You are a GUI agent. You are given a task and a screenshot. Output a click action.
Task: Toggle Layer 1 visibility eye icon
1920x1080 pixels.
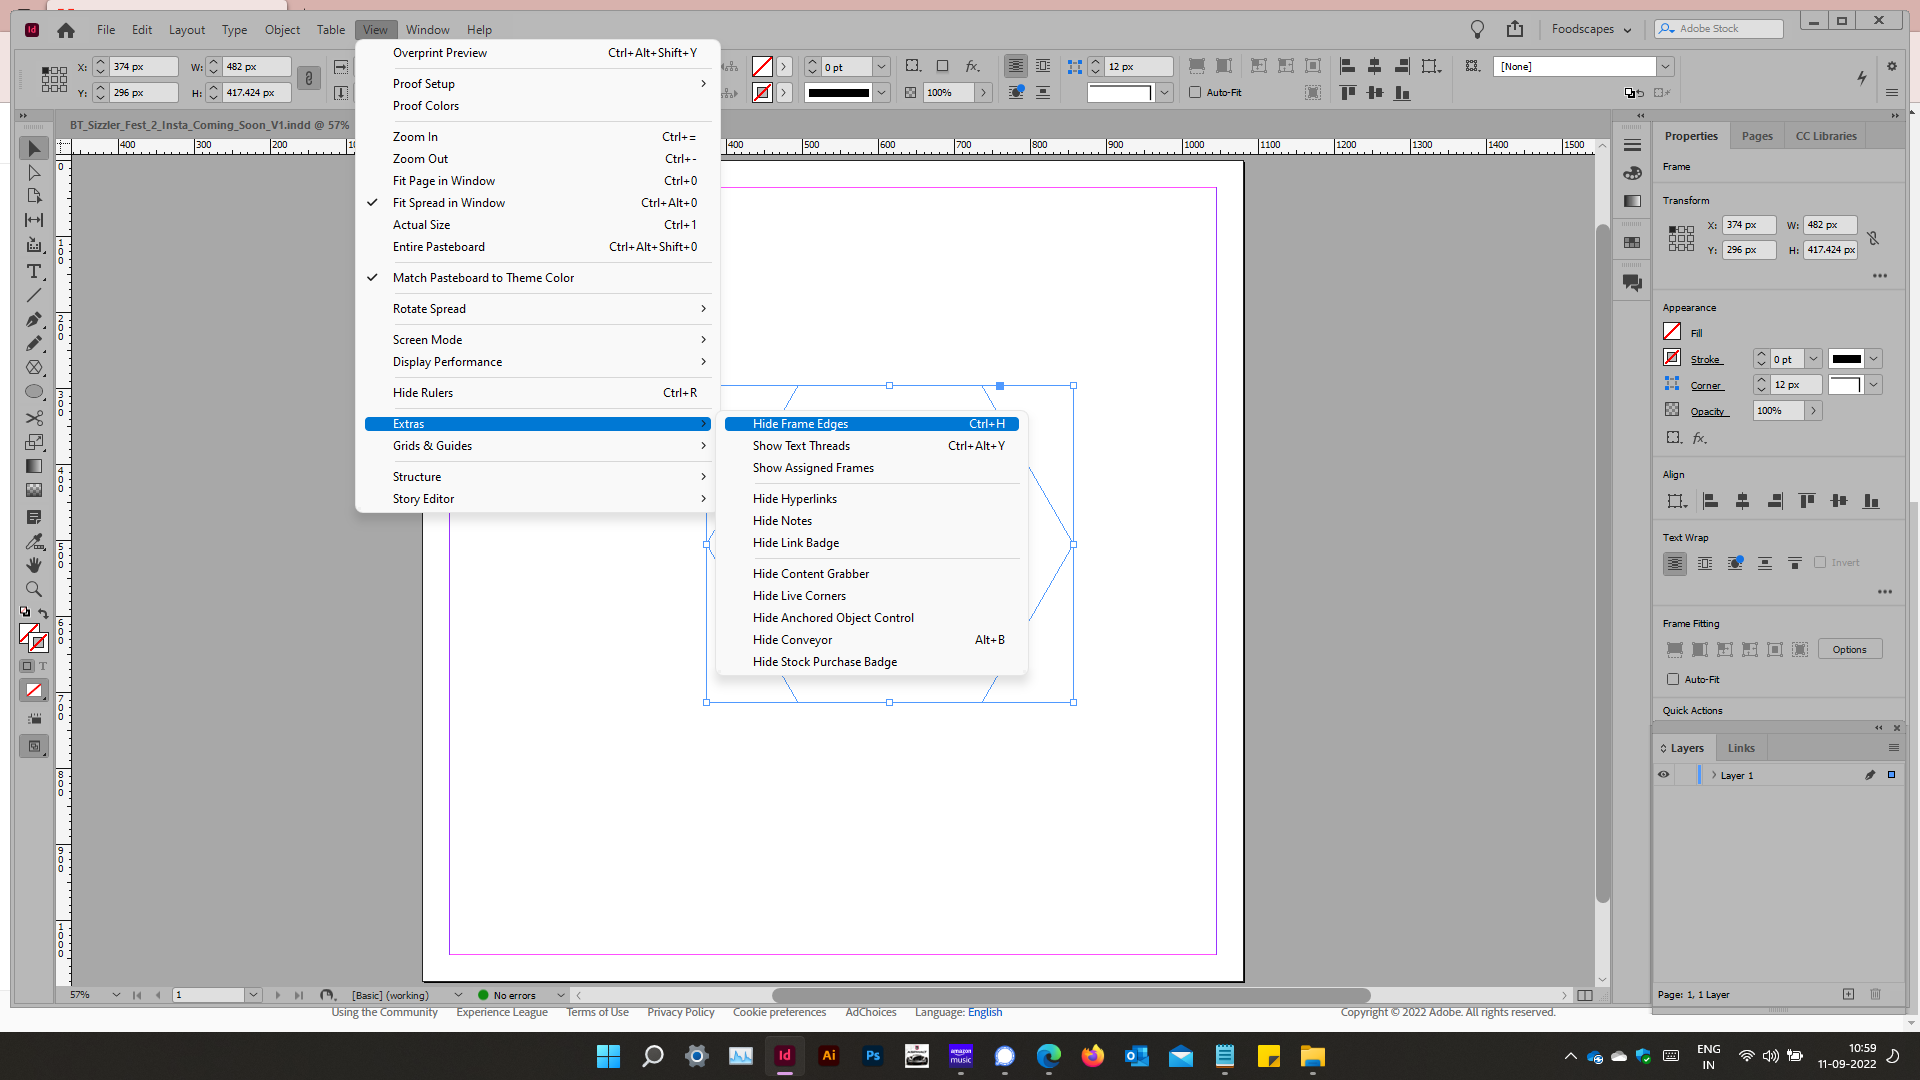coord(1664,775)
